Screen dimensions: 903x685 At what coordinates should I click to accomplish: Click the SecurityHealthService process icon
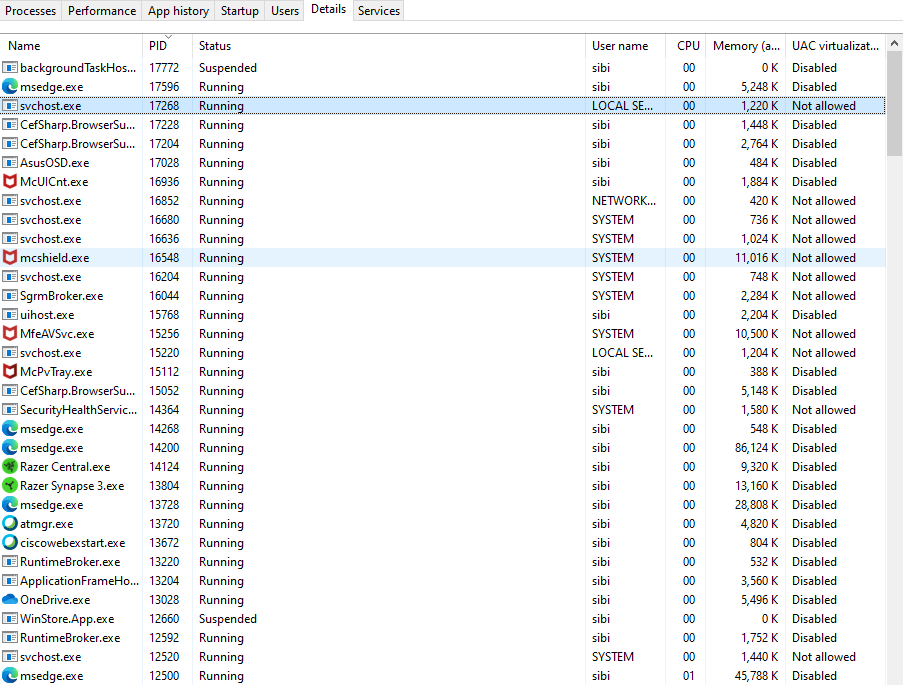tap(10, 410)
